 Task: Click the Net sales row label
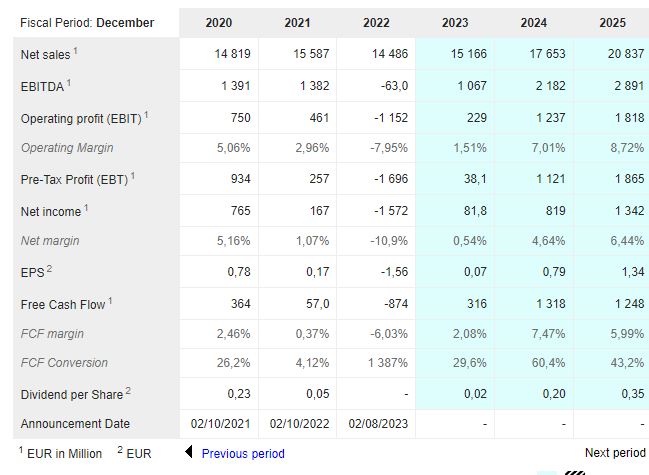point(46,55)
